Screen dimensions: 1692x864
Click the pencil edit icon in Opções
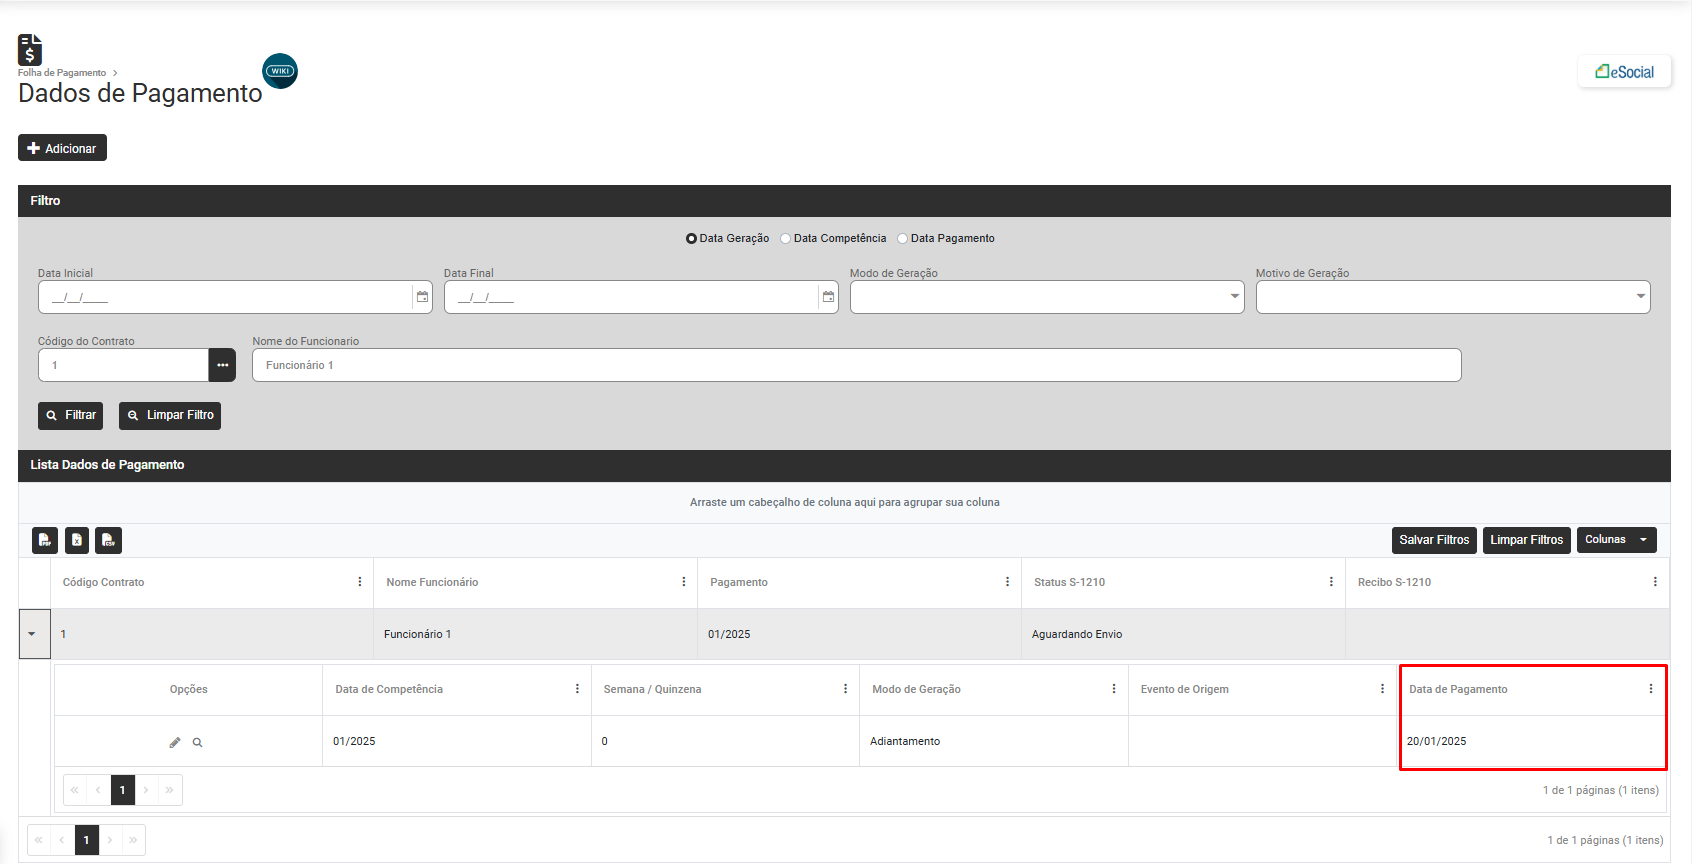click(x=175, y=742)
